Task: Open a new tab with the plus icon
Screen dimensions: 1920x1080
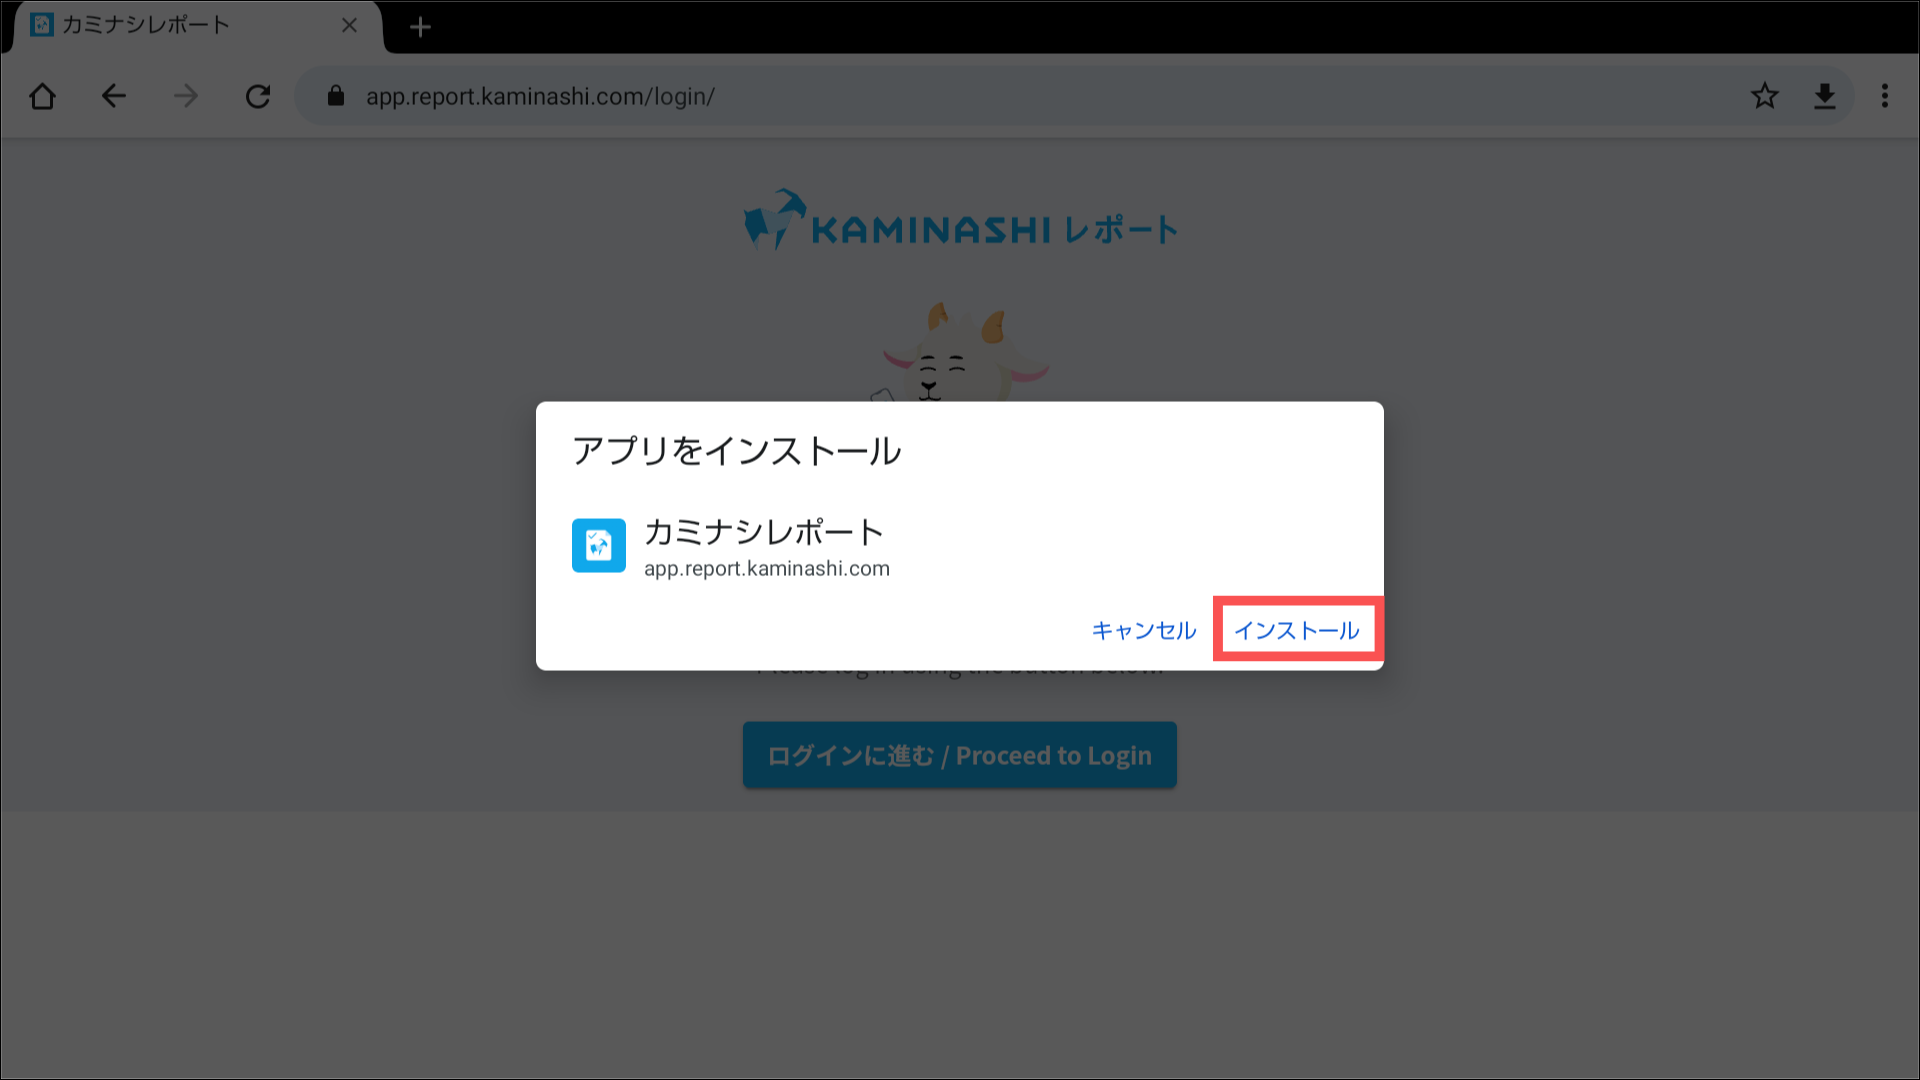Action: [x=420, y=27]
